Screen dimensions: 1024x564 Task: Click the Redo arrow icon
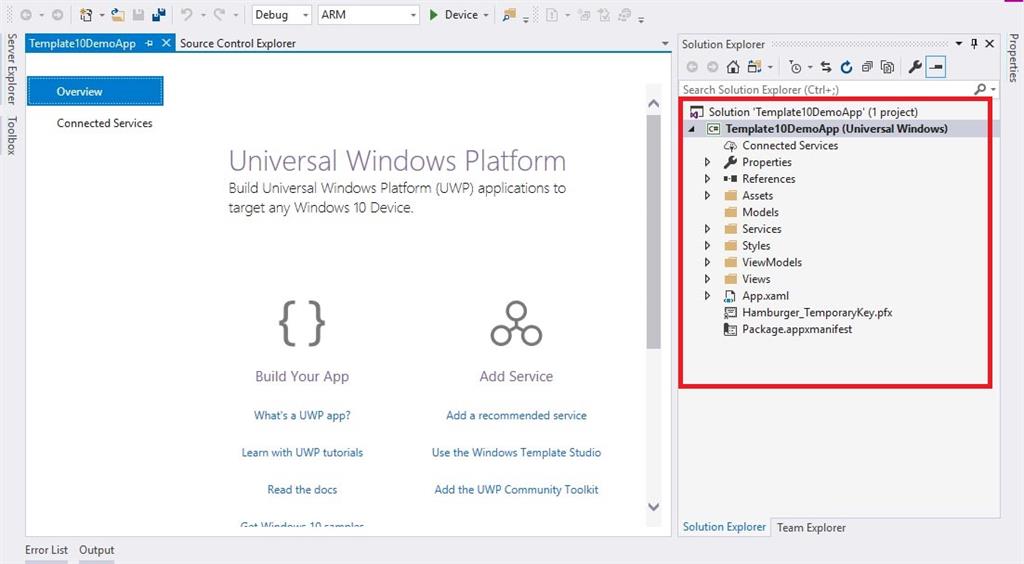click(x=219, y=14)
